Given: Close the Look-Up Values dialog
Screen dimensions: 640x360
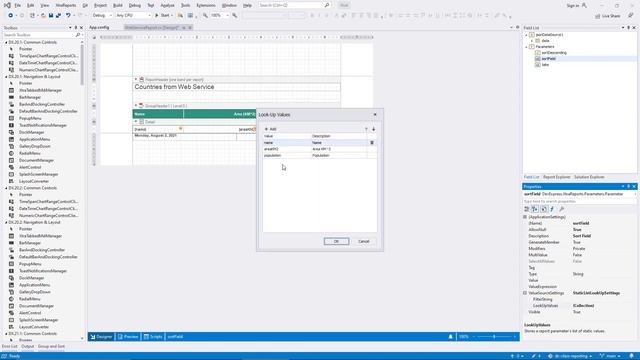Looking at the screenshot, I should click(375, 115).
